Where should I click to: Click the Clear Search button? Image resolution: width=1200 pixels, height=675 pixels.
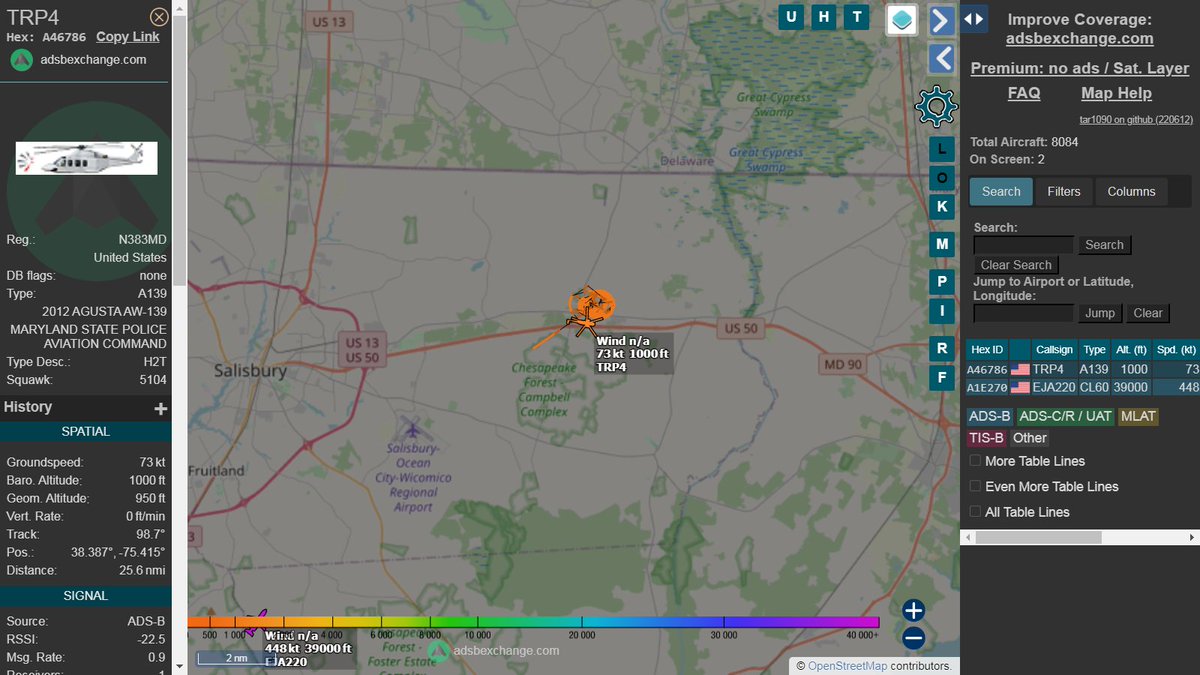[x=1016, y=264]
